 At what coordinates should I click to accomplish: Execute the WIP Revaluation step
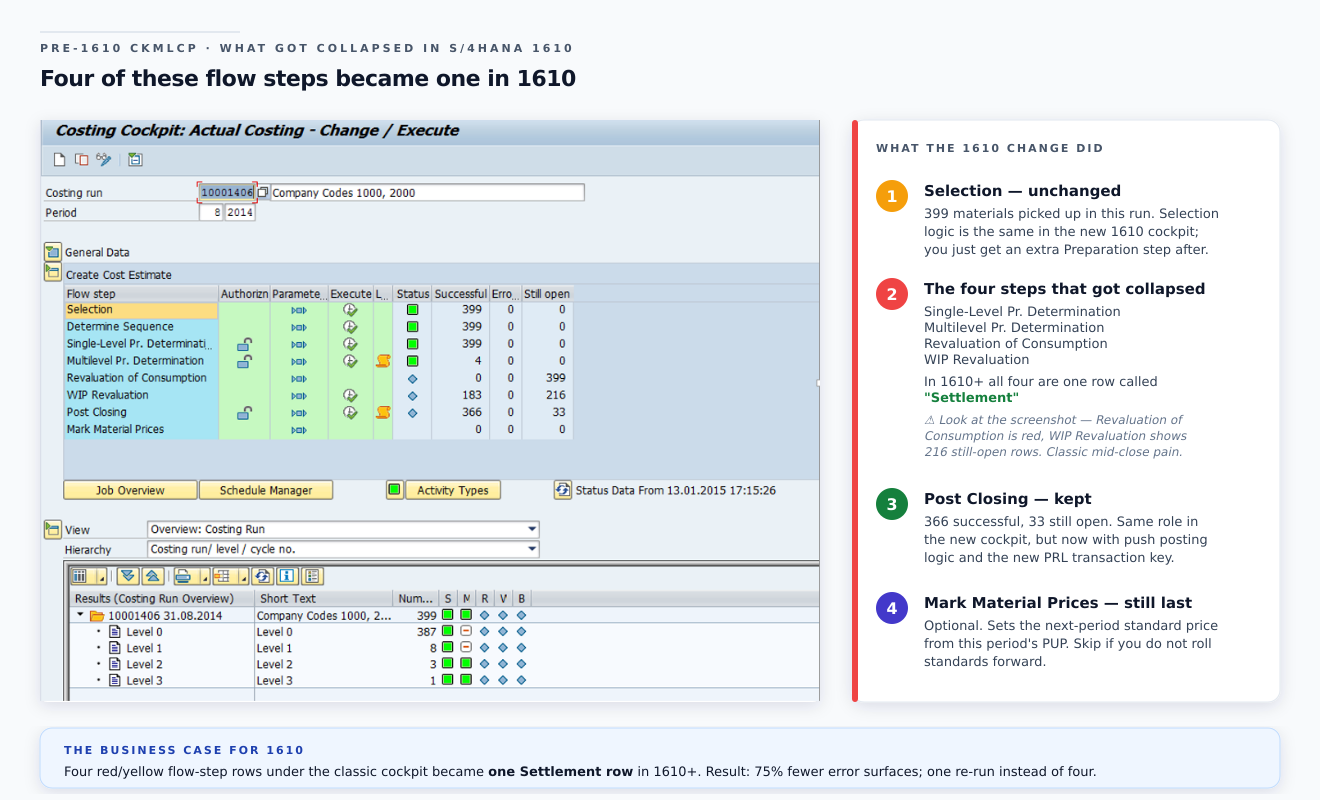pyautogui.click(x=350, y=395)
